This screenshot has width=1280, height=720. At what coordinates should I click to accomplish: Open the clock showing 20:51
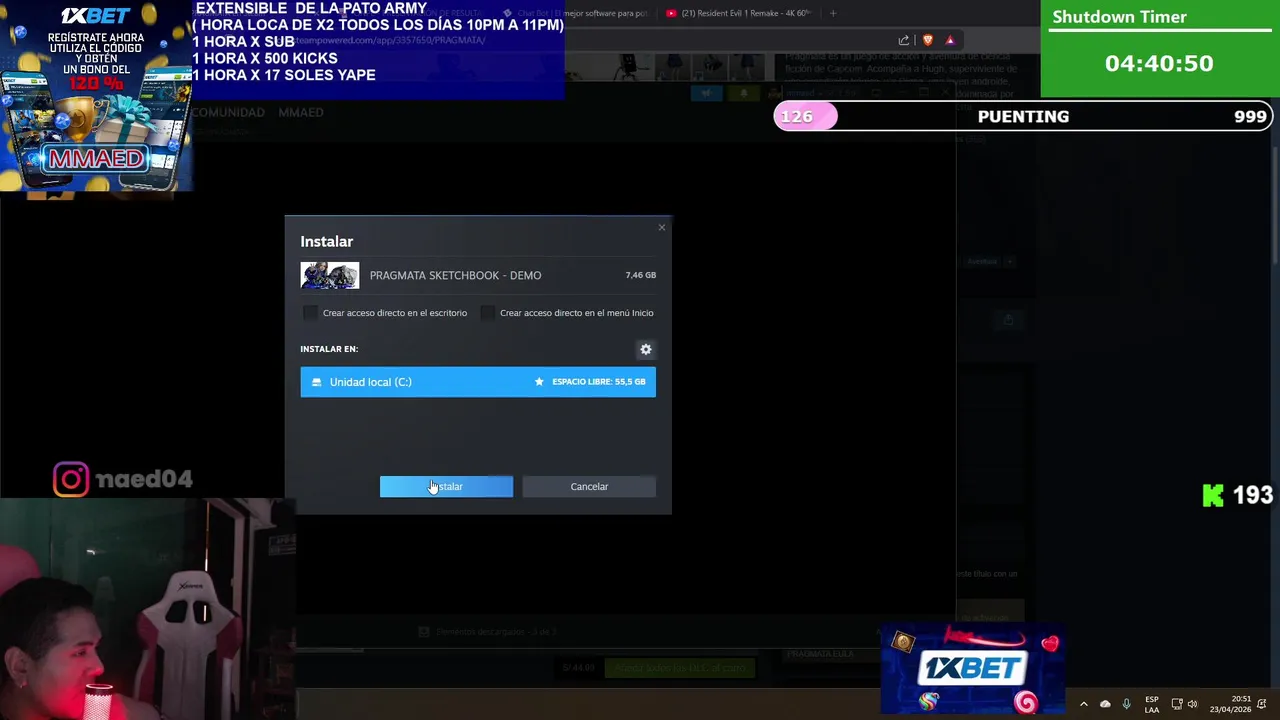pyautogui.click(x=1230, y=704)
